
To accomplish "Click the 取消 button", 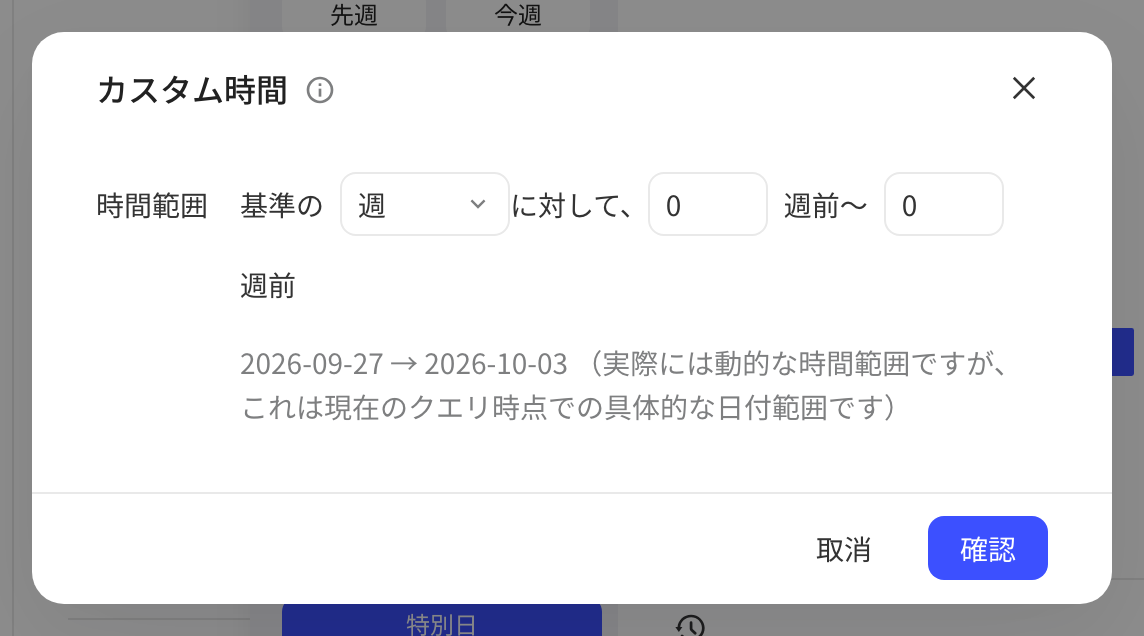I will [x=843, y=549].
